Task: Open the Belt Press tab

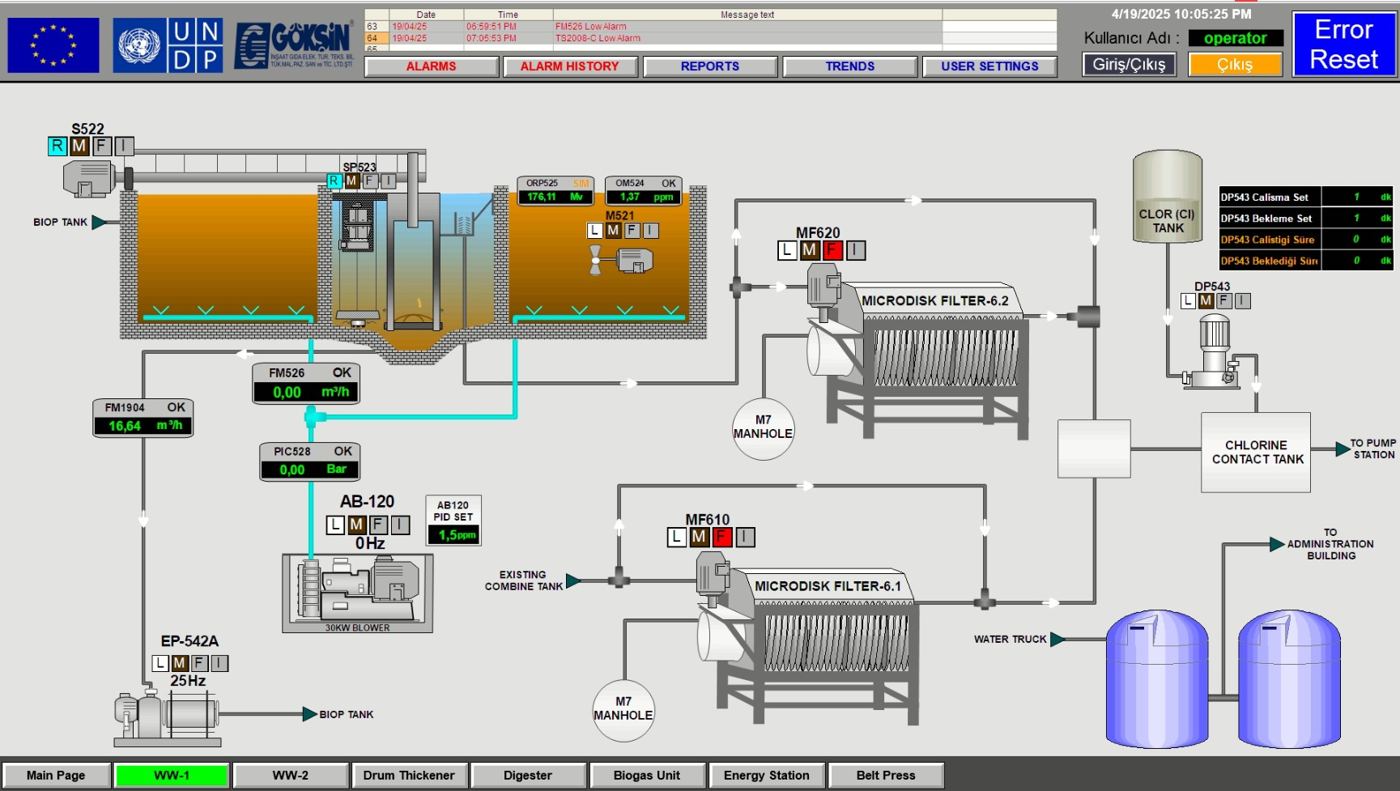Action: (x=885, y=775)
